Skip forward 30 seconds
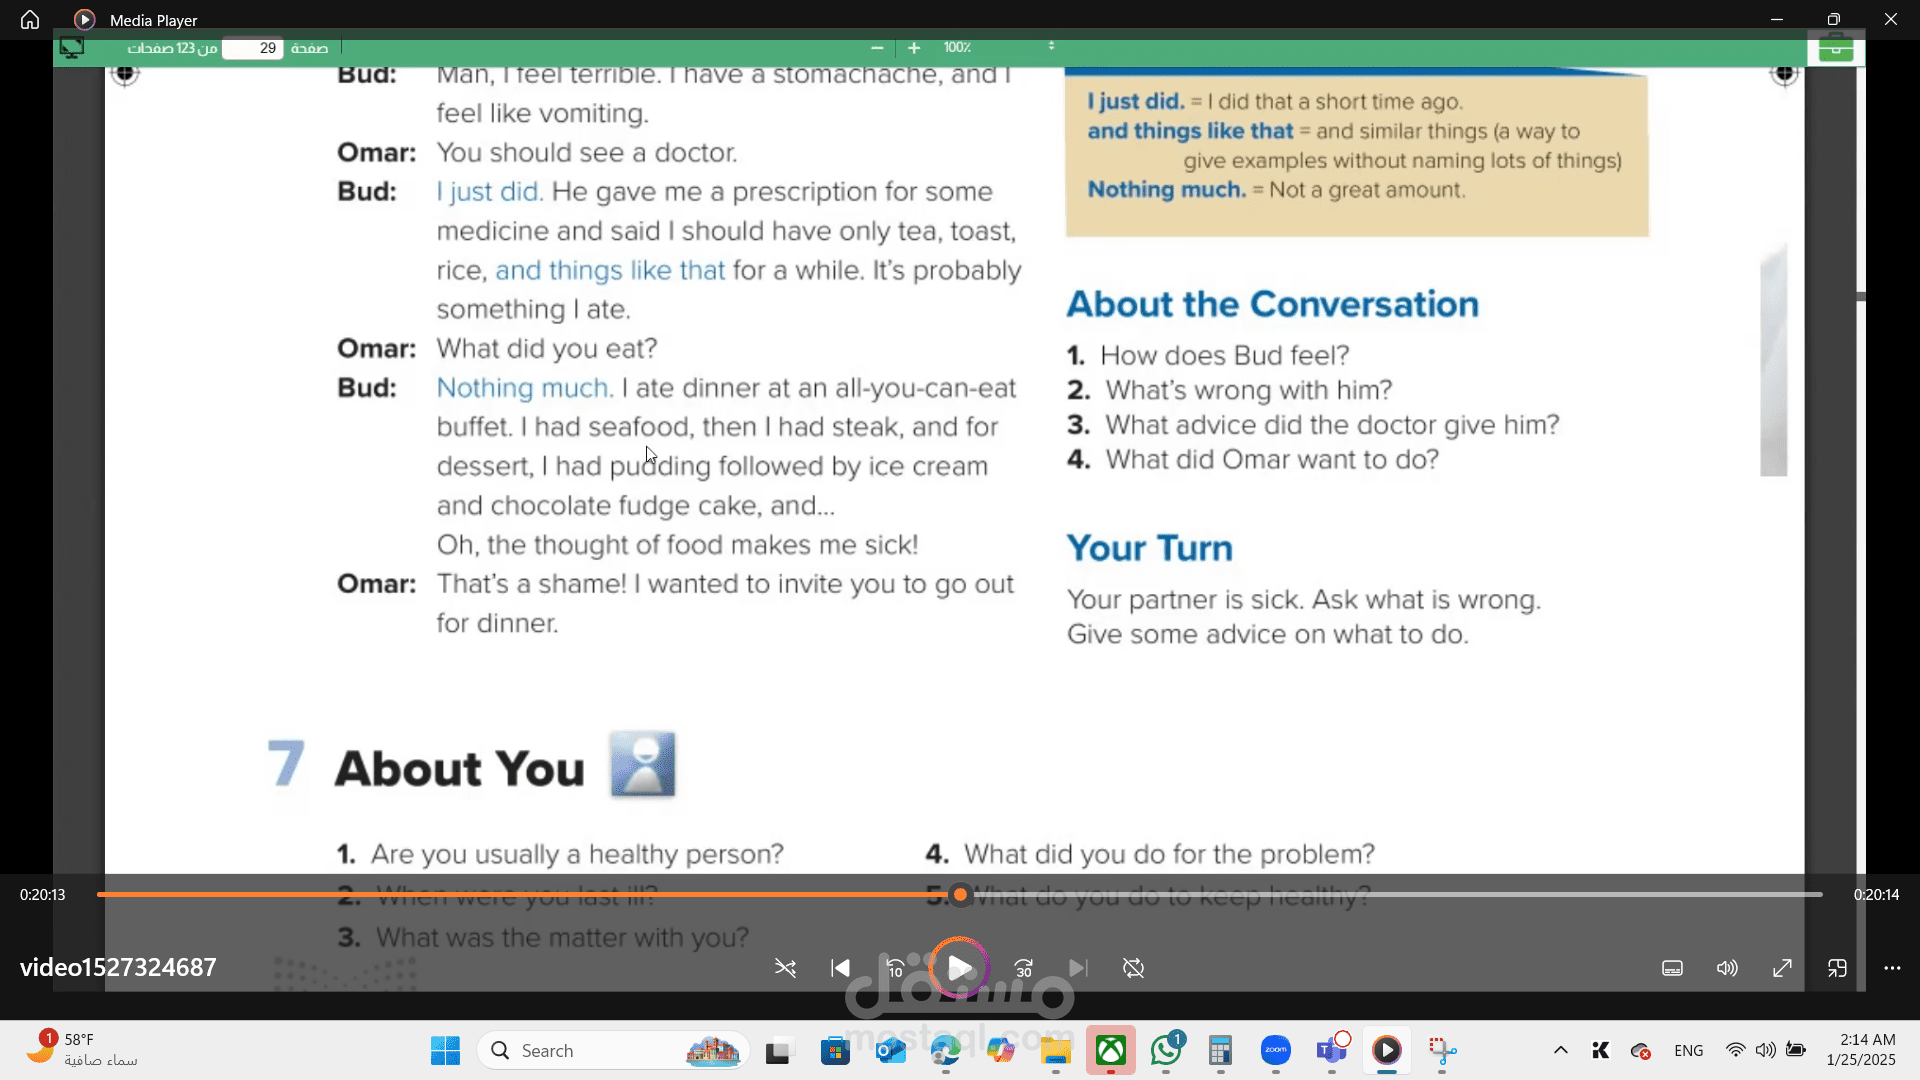The width and height of the screenshot is (1920, 1080). coord(1024,968)
